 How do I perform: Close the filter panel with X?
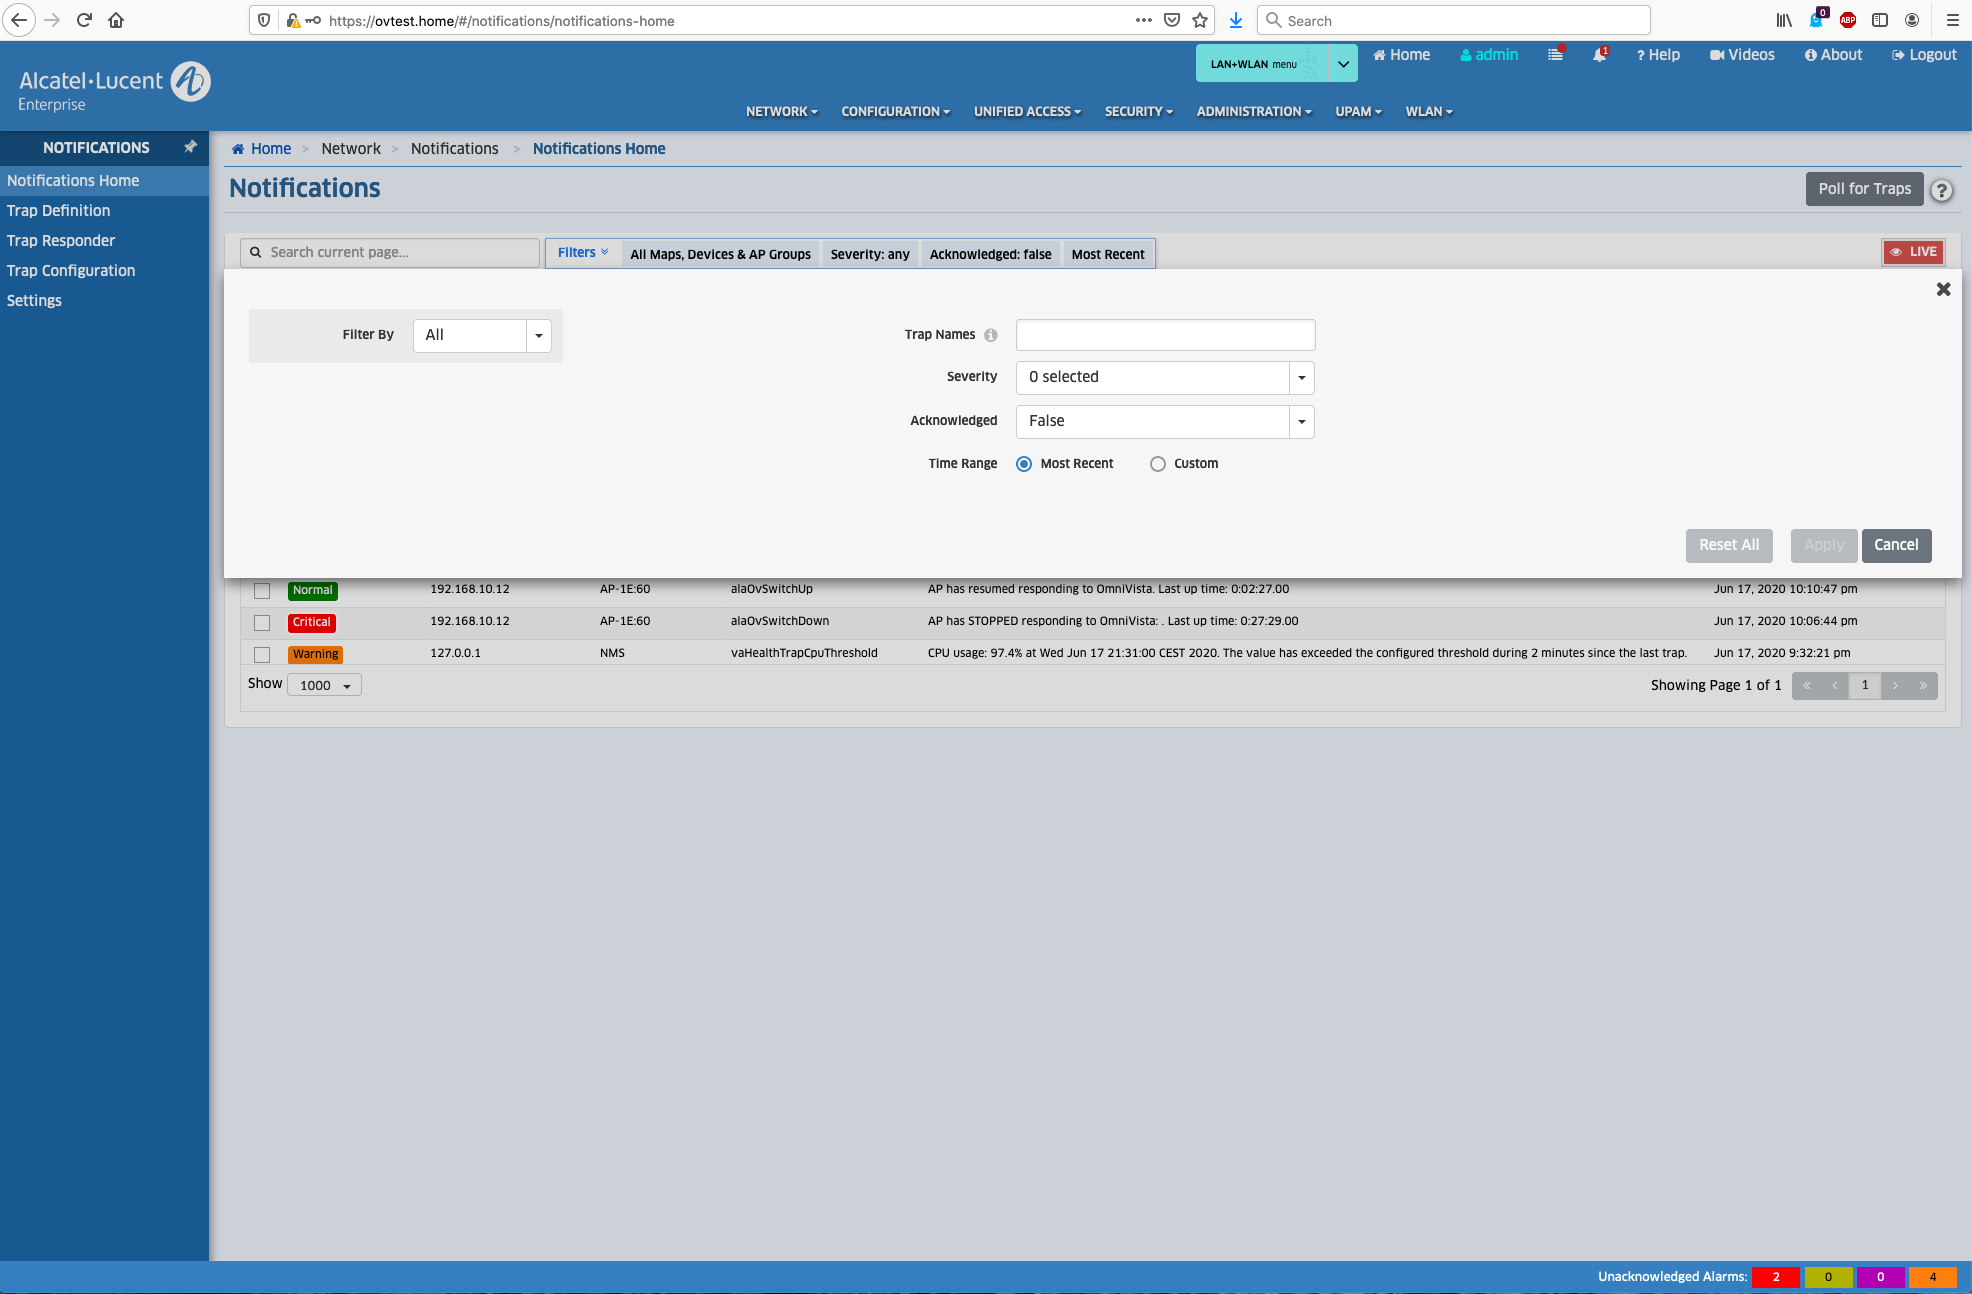(x=1943, y=289)
